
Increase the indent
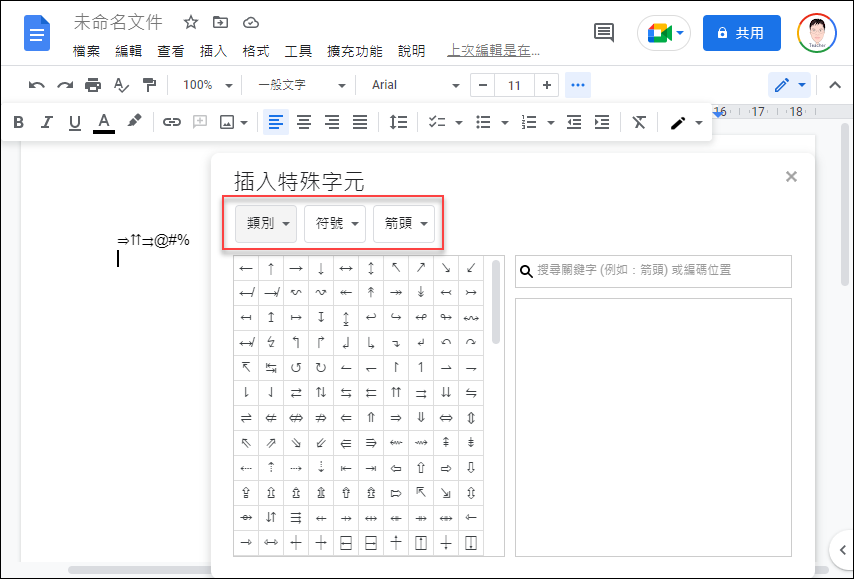tap(602, 122)
